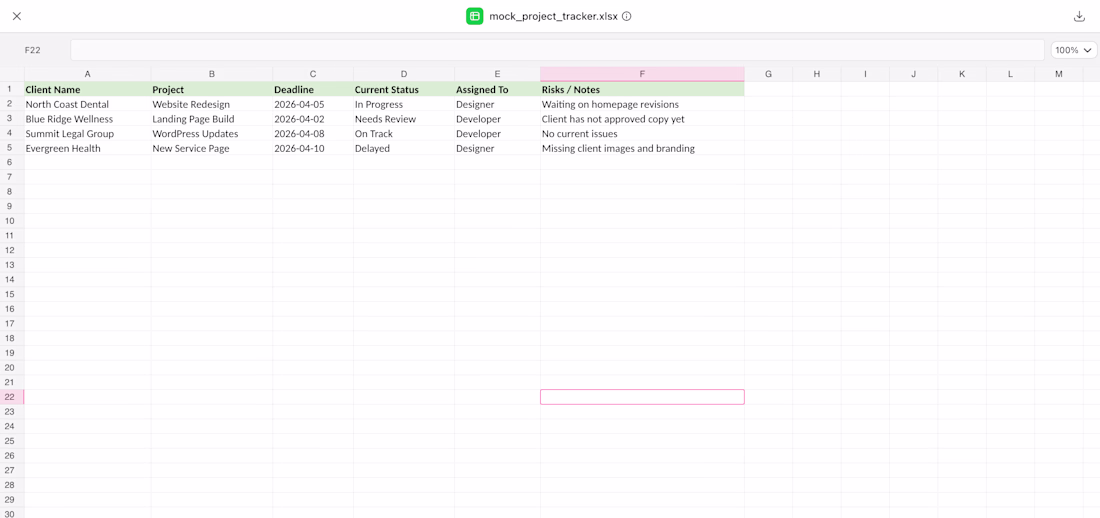Image resolution: width=1100 pixels, height=518 pixels.
Task: Select the 'In Progress' status cell
Action: pos(404,104)
